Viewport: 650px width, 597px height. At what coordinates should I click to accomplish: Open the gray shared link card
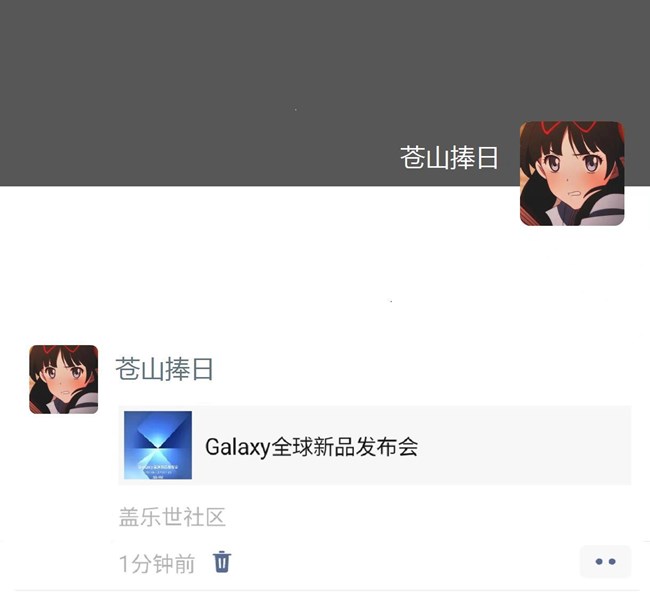pos(375,445)
